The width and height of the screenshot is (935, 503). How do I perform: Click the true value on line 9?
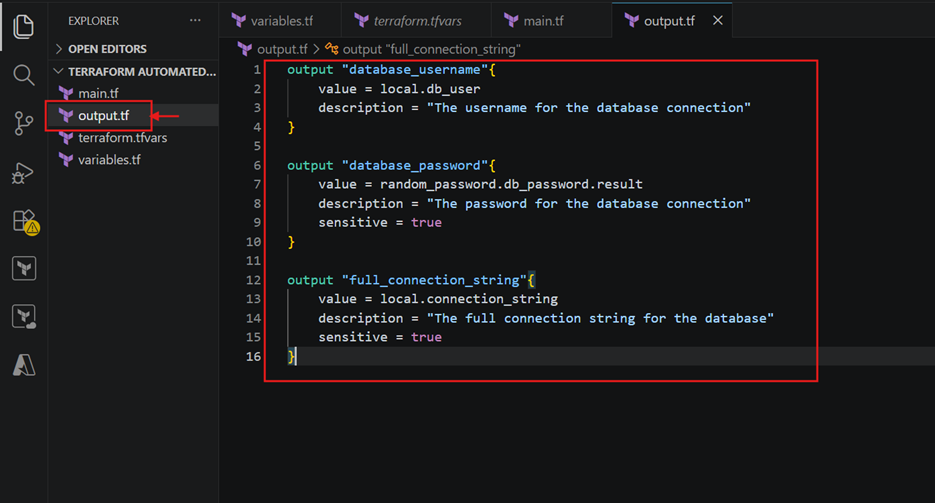pos(426,222)
